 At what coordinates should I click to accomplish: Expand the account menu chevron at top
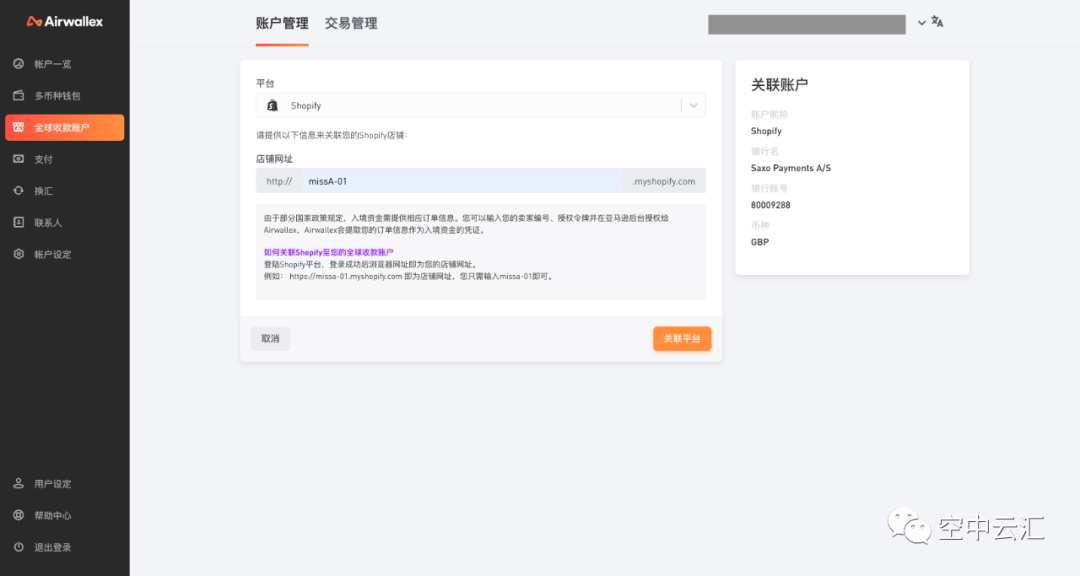click(x=921, y=23)
